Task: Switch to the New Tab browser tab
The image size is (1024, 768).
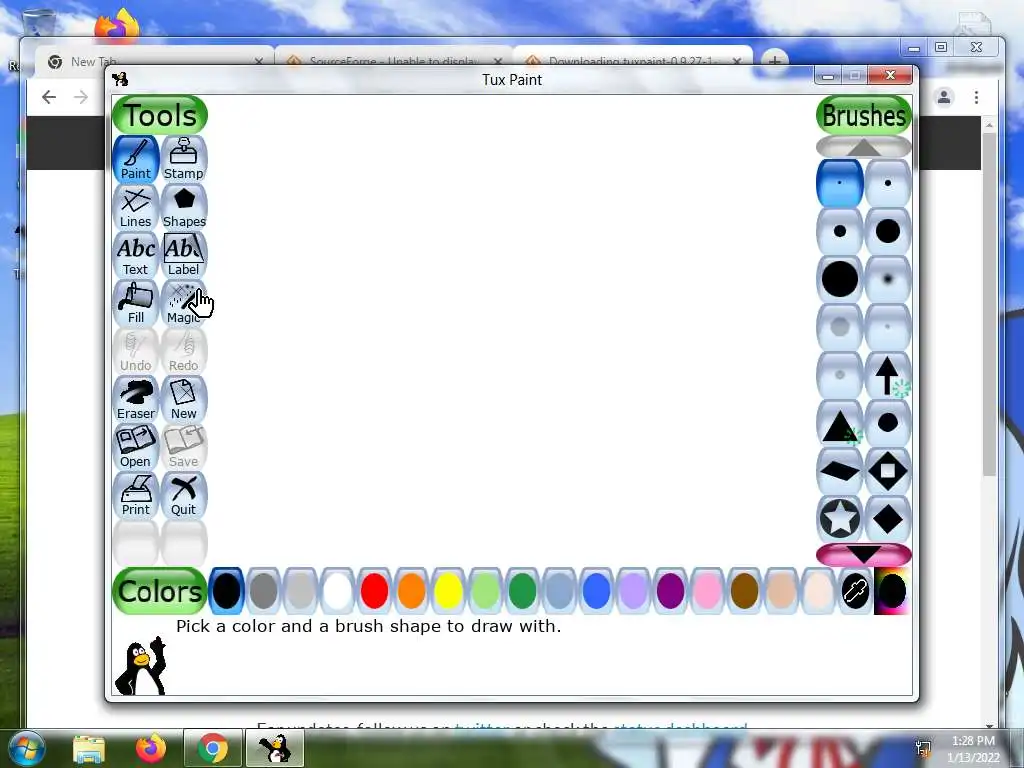Action: coord(155,61)
